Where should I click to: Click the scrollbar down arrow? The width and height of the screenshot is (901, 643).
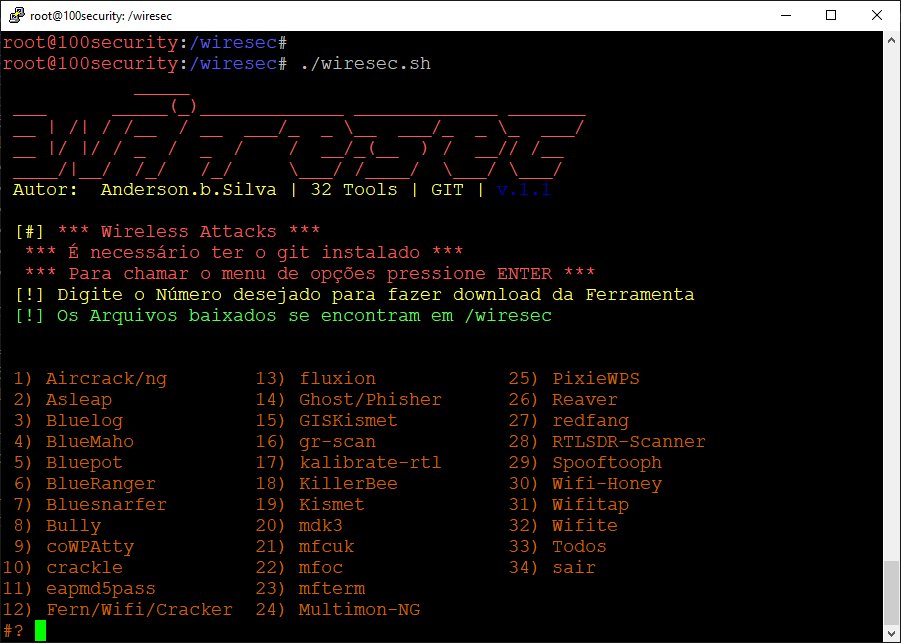point(891,634)
